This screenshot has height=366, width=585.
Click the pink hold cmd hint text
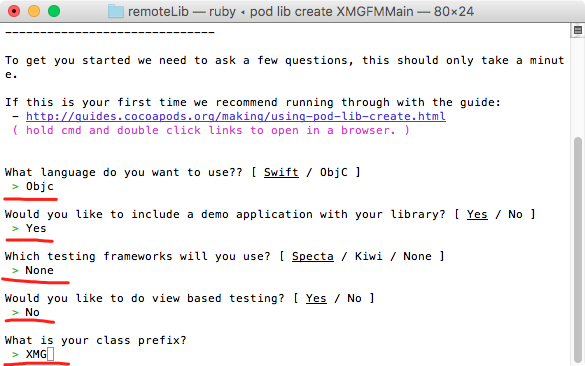point(211,131)
